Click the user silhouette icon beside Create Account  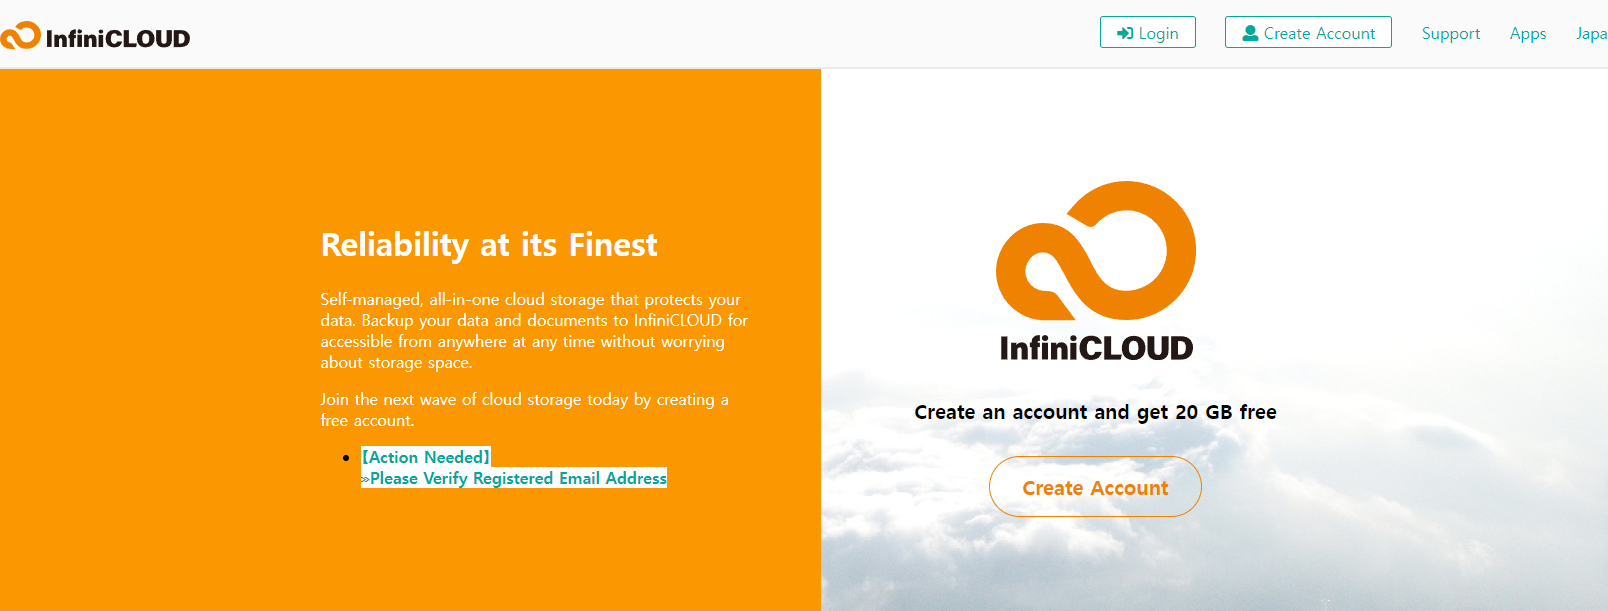click(1250, 33)
